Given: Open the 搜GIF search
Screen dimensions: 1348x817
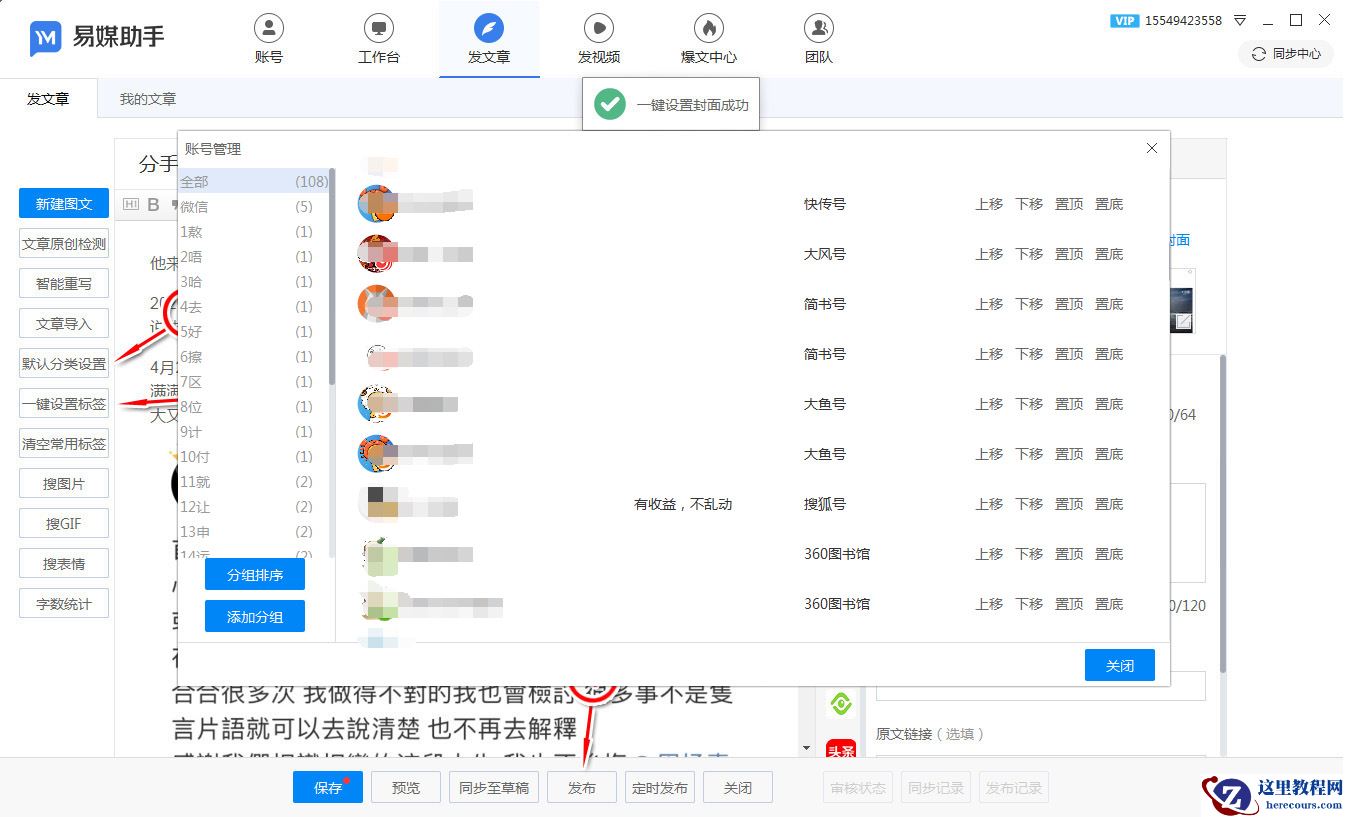Looking at the screenshot, I should tap(64, 524).
